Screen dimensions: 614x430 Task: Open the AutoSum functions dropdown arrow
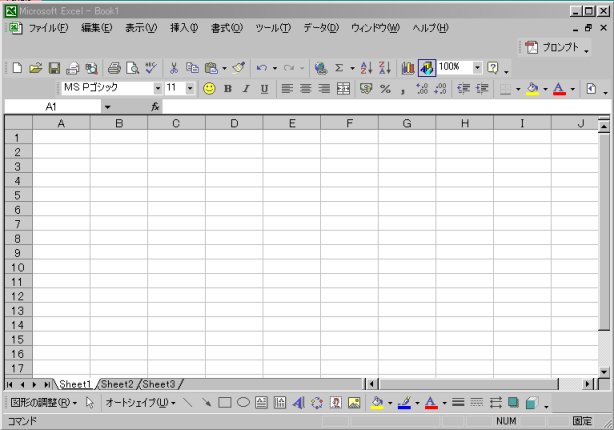[x=352, y=68]
